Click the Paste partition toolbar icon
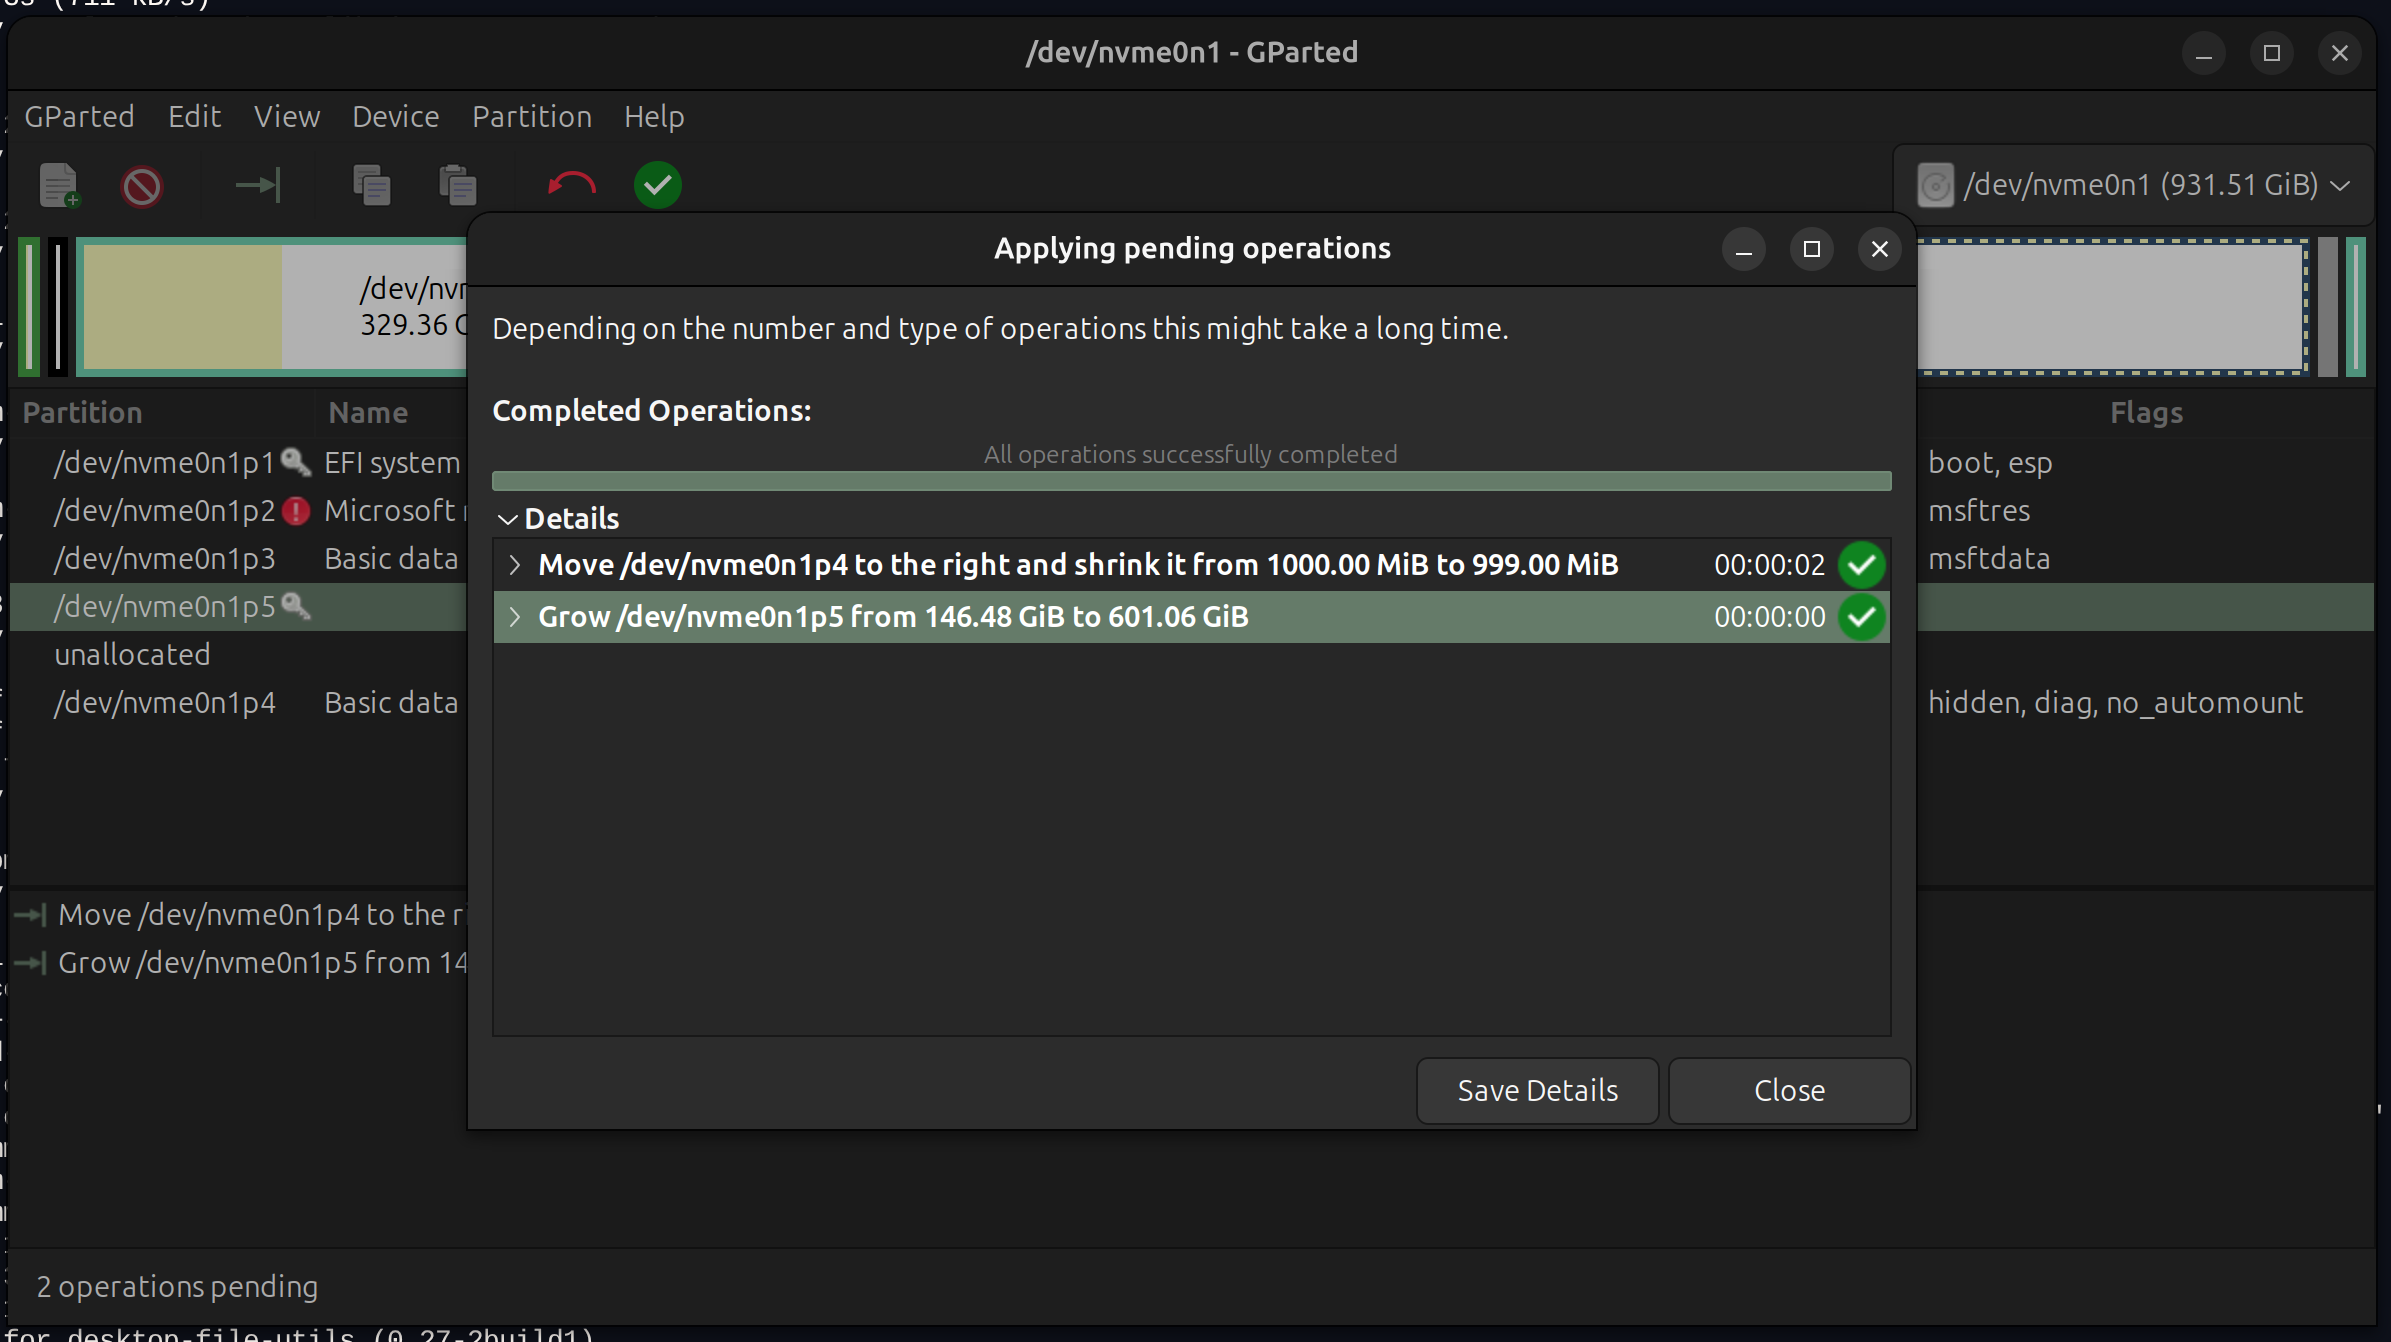 point(457,185)
